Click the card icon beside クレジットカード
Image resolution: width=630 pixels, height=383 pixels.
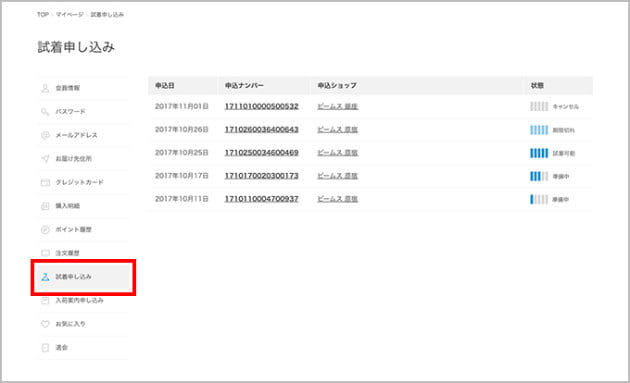tap(45, 182)
